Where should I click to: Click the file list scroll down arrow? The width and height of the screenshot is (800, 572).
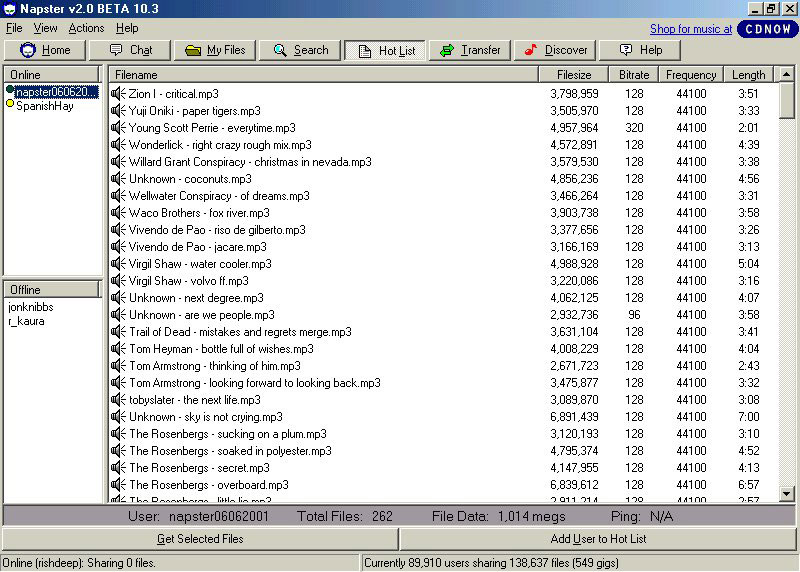786,493
